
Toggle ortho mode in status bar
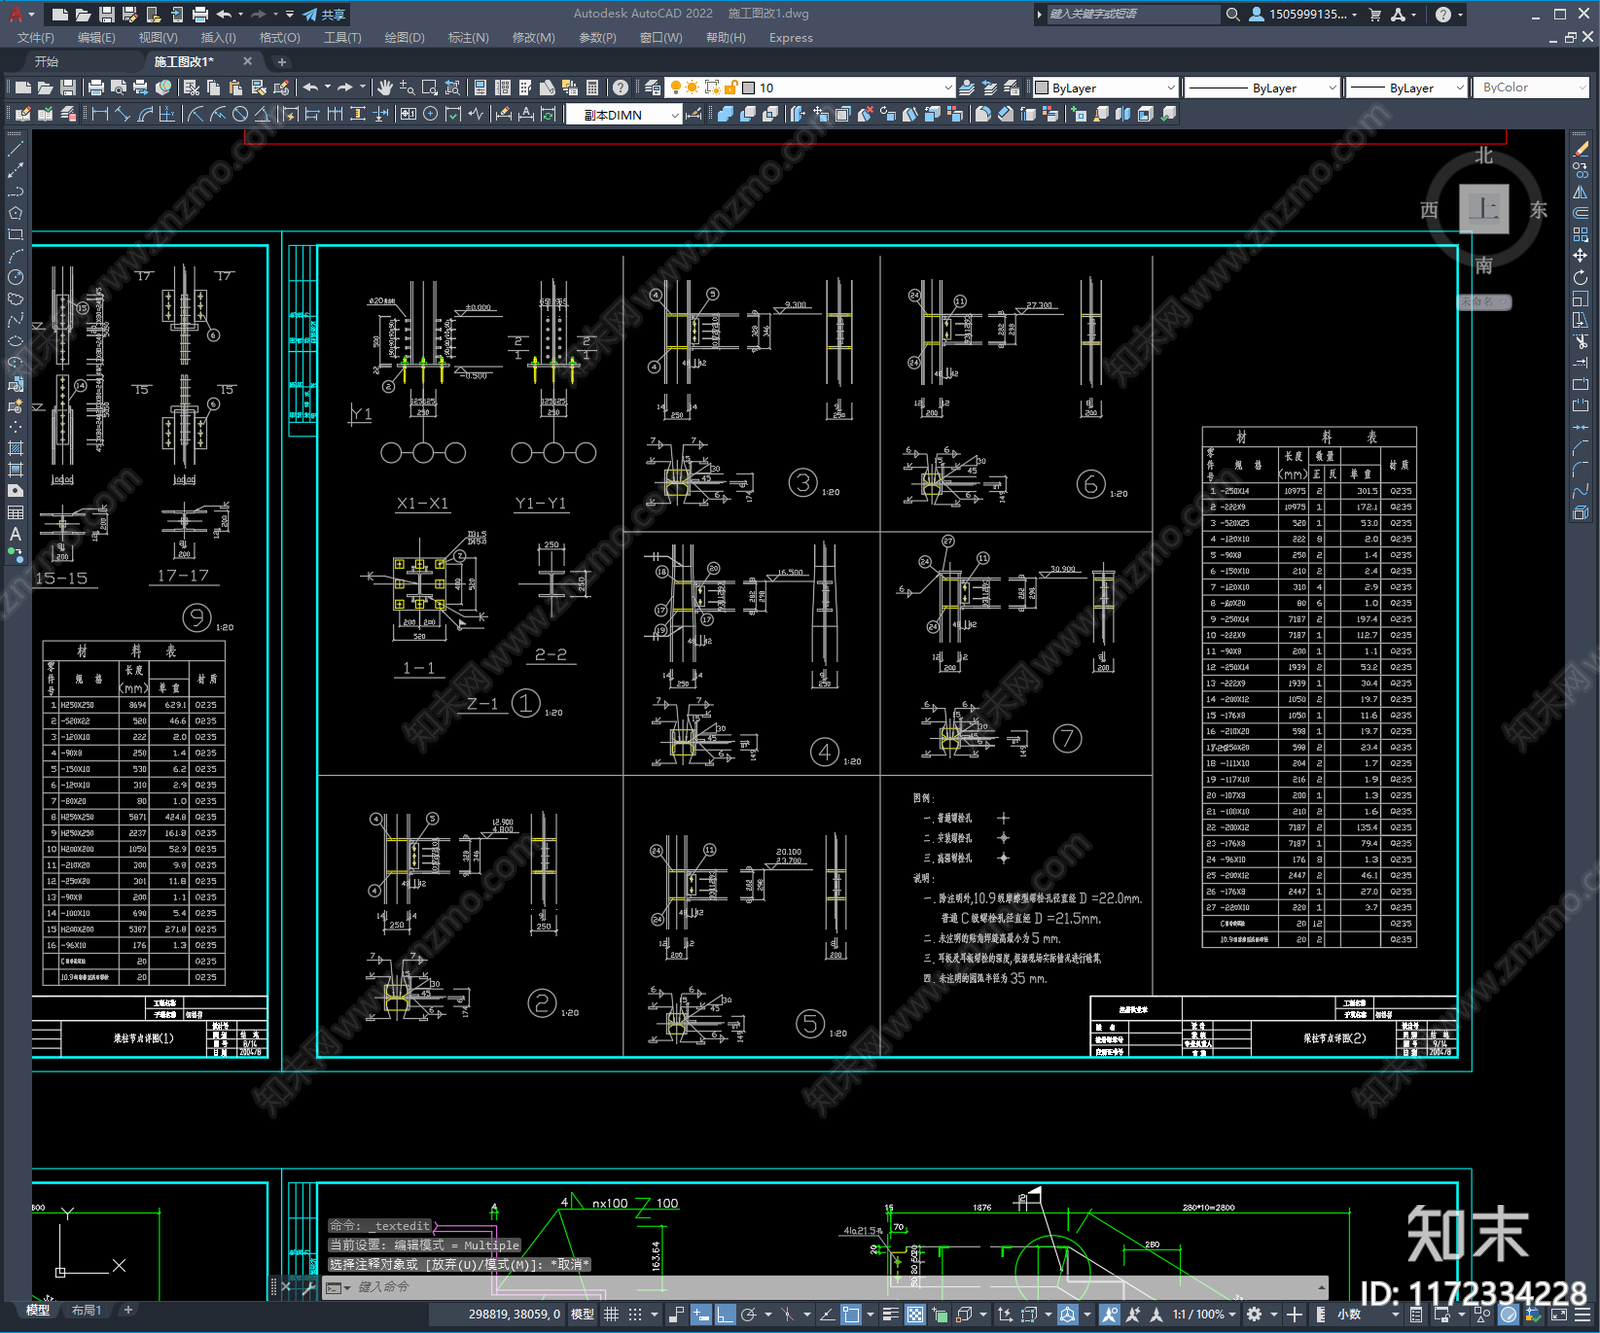point(725,1314)
